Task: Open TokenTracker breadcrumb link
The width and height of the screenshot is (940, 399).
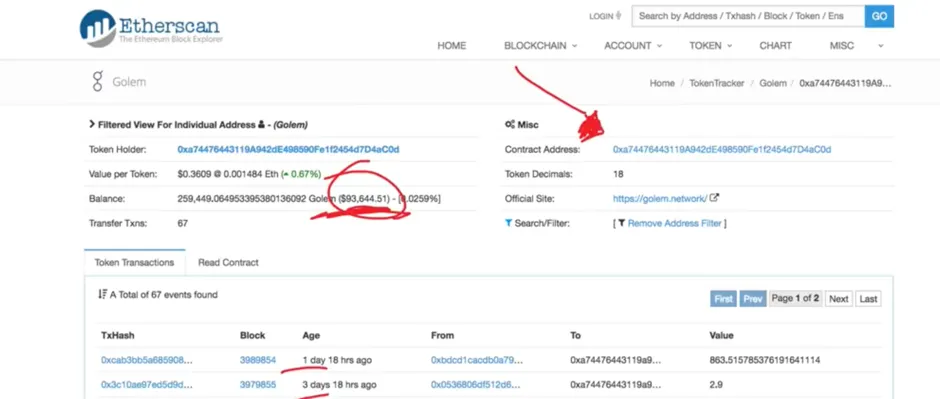Action: click(x=716, y=83)
